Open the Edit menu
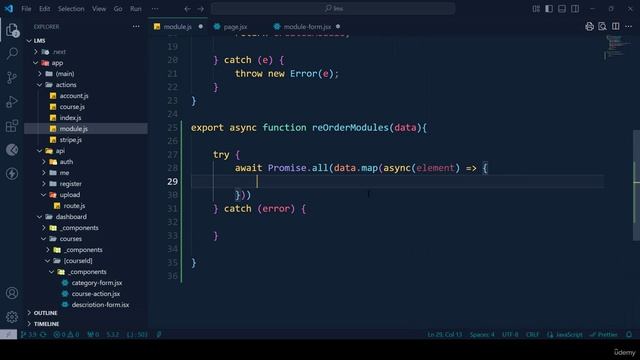 coord(44,9)
